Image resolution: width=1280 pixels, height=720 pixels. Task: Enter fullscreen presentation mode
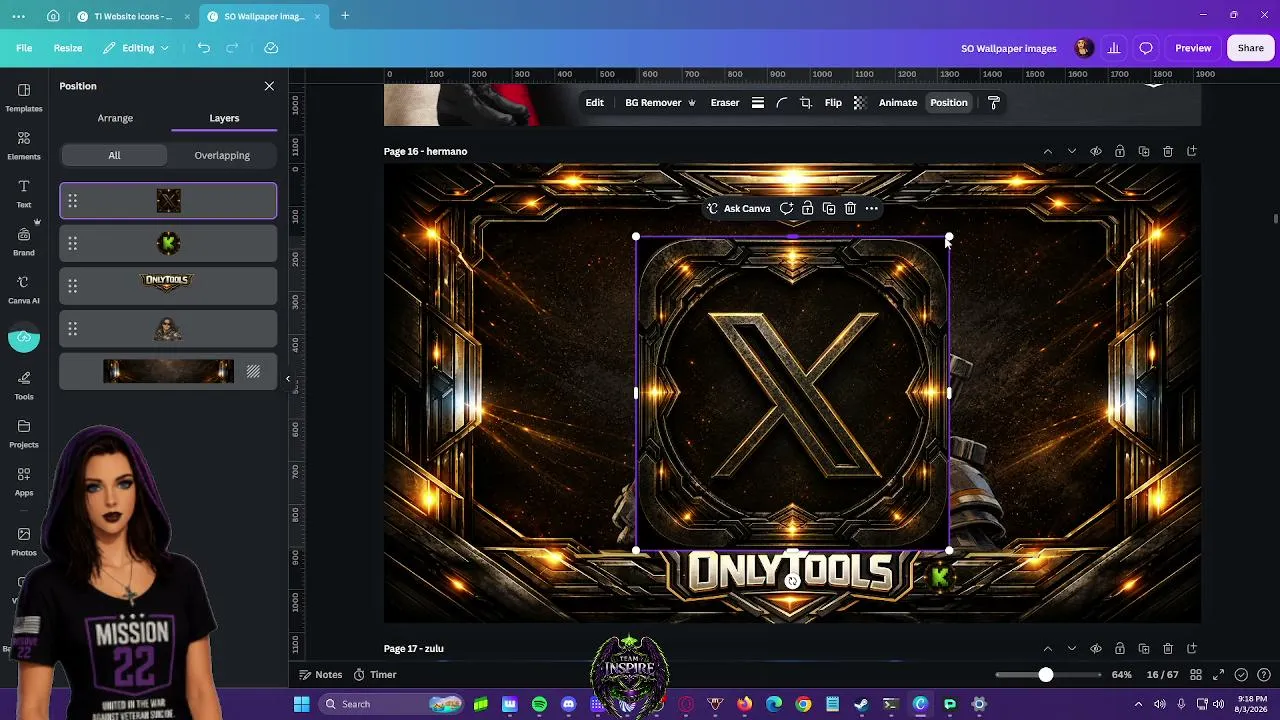(x=1218, y=675)
